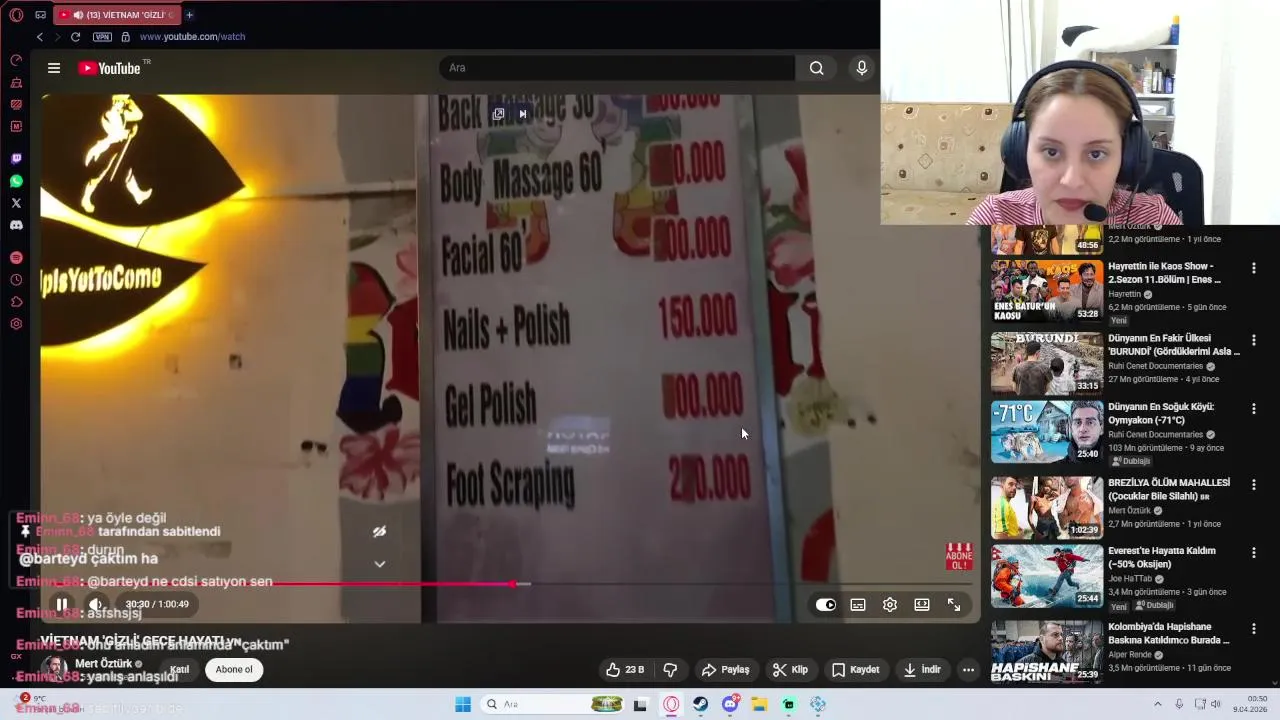Open X (Twitter) from the browser sidebar

(x=16, y=203)
